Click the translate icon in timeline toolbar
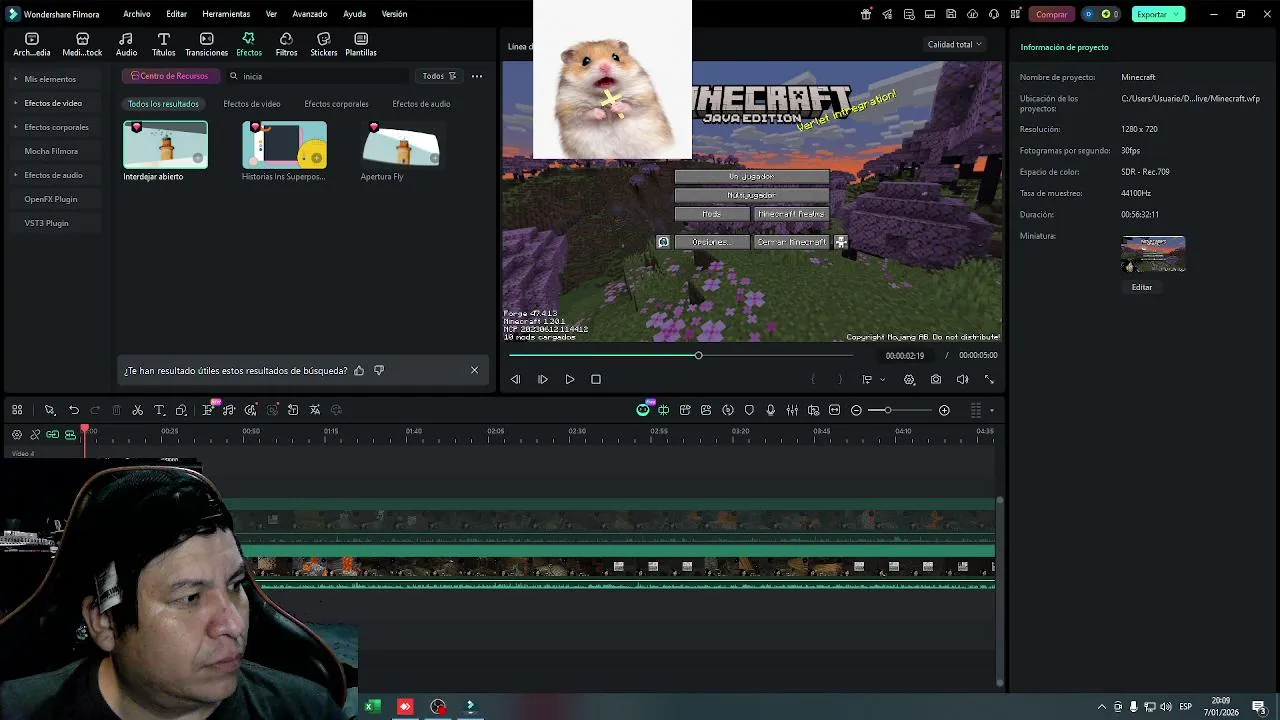The height and width of the screenshot is (720, 1280). click(x=314, y=410)
